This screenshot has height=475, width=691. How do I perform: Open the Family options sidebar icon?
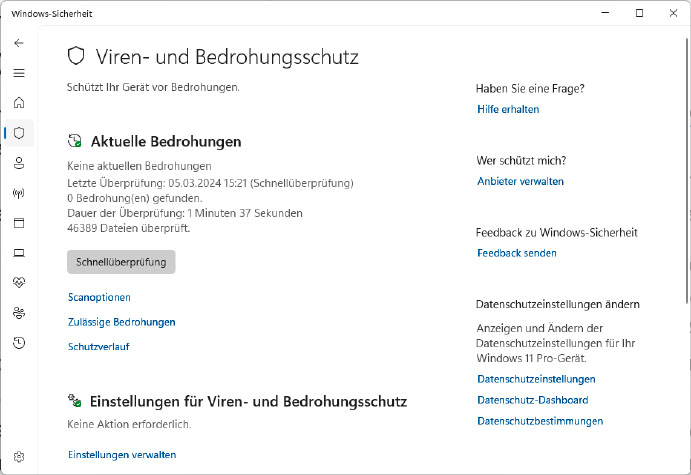point(19,313)
